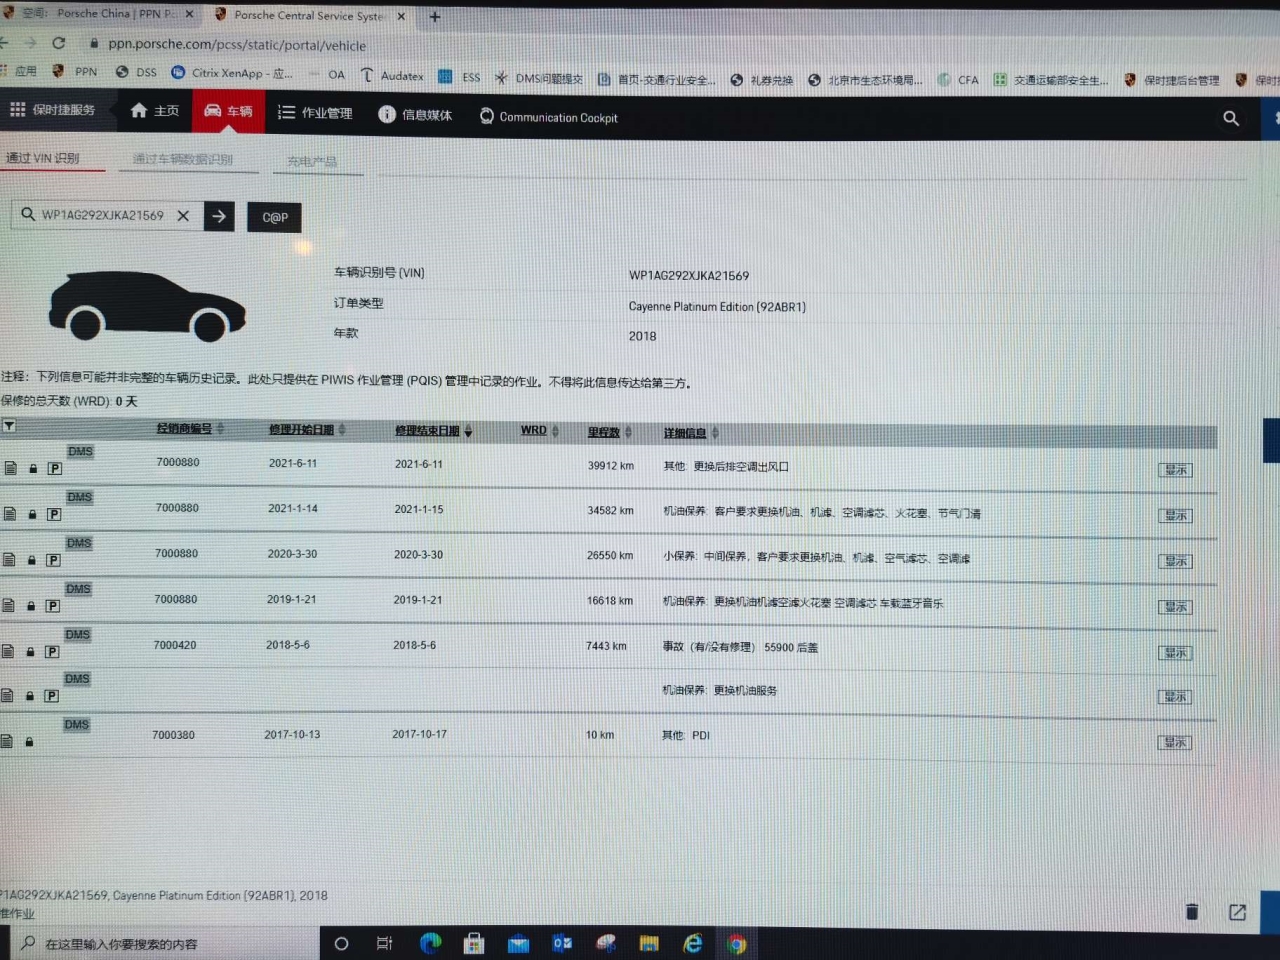Click the open-in-new-window icon at bottom
1280x960 pixels.
click(1237, 912)
